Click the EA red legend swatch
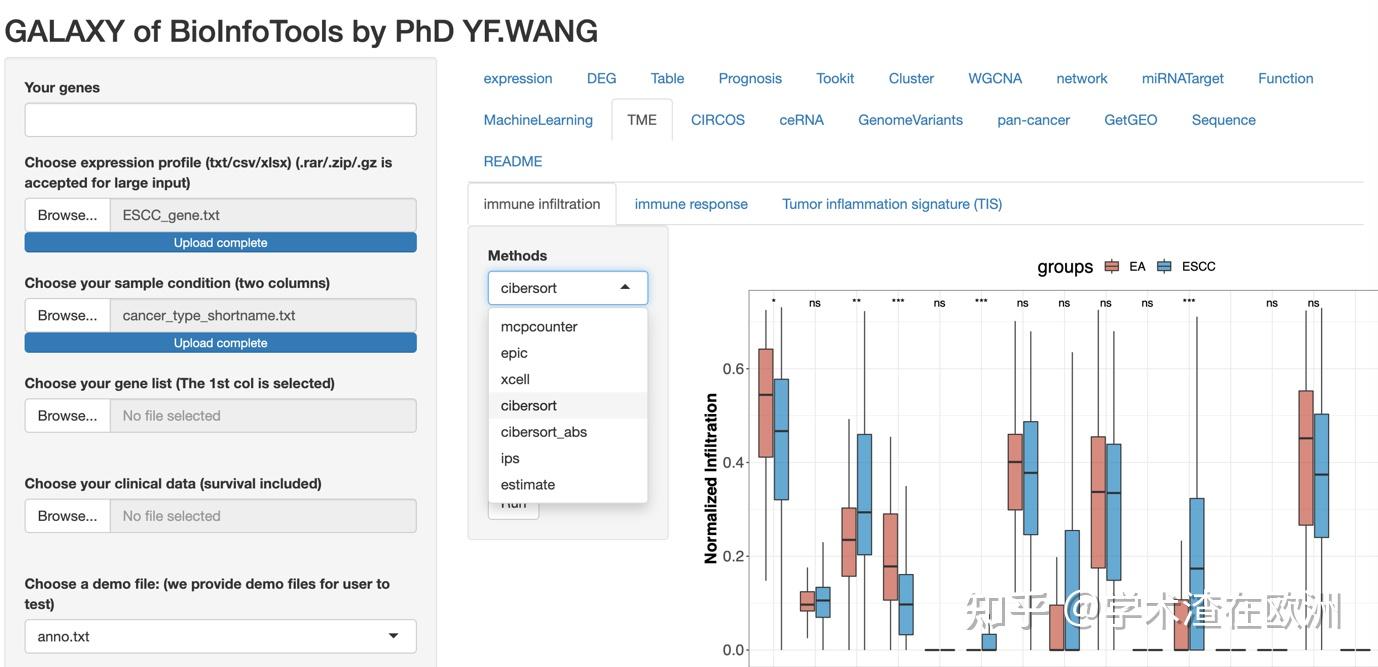1378x667 pixels. 1112,267
